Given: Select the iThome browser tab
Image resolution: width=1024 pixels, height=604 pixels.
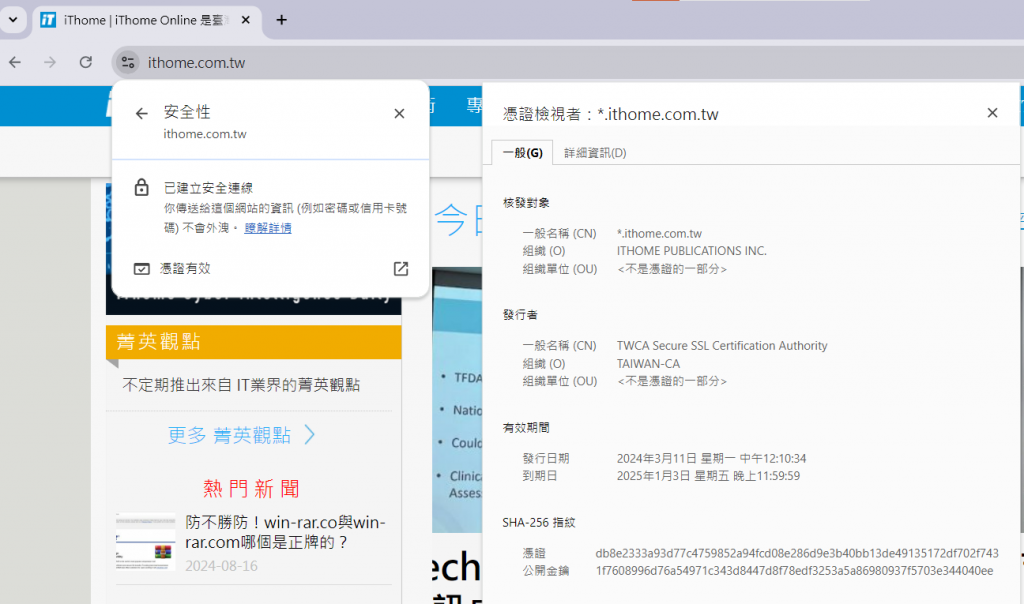Looking at the screenshot, I should (146, 20).
